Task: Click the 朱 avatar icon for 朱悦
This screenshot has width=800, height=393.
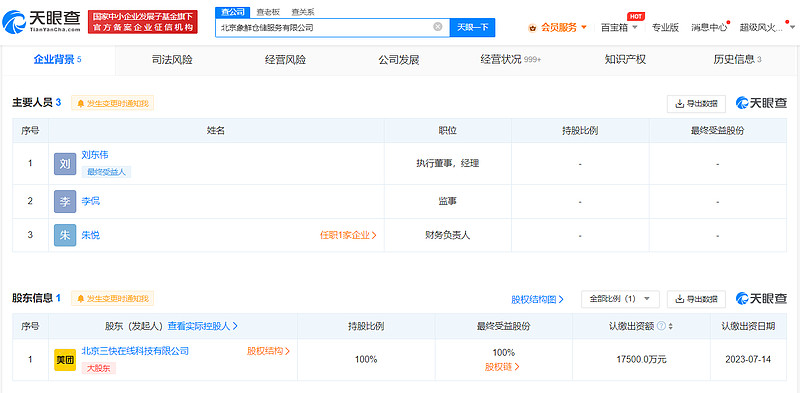Action: click(x=65, y=235)
